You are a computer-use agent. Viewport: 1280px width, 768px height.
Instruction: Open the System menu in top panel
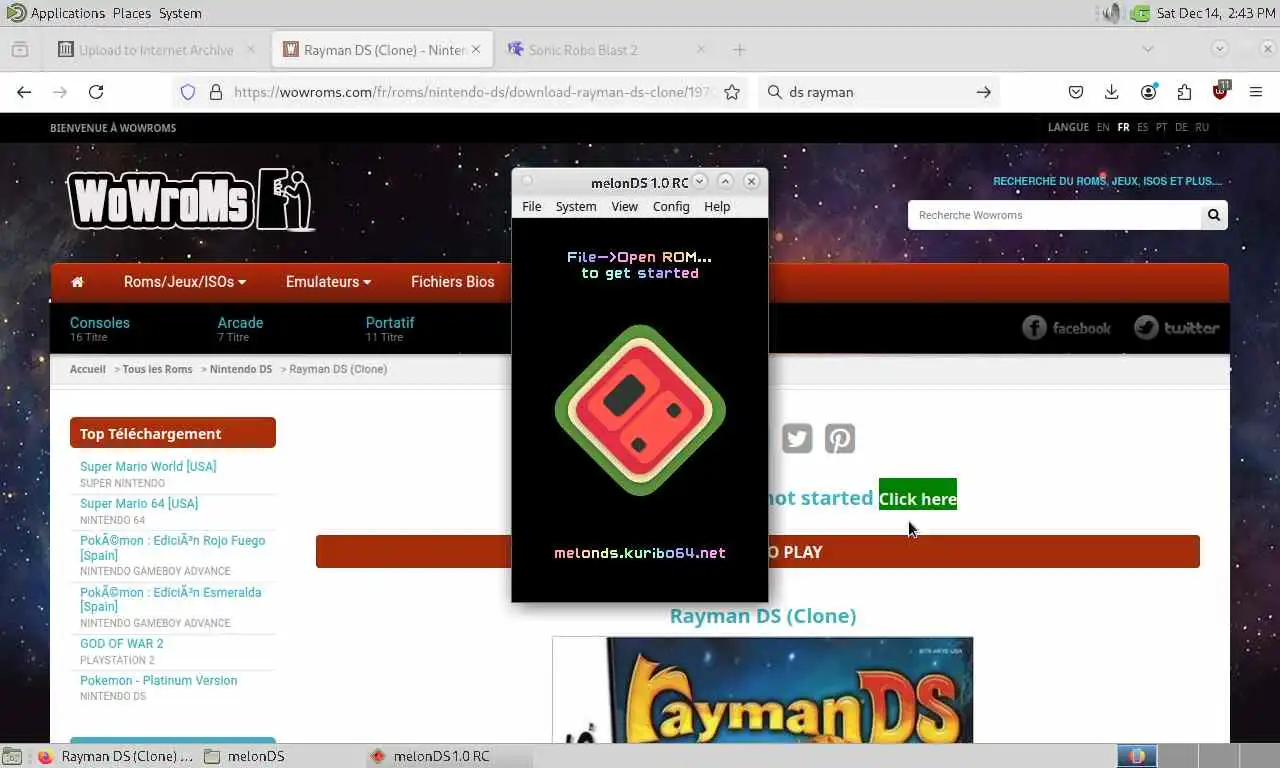click(180, 13)
